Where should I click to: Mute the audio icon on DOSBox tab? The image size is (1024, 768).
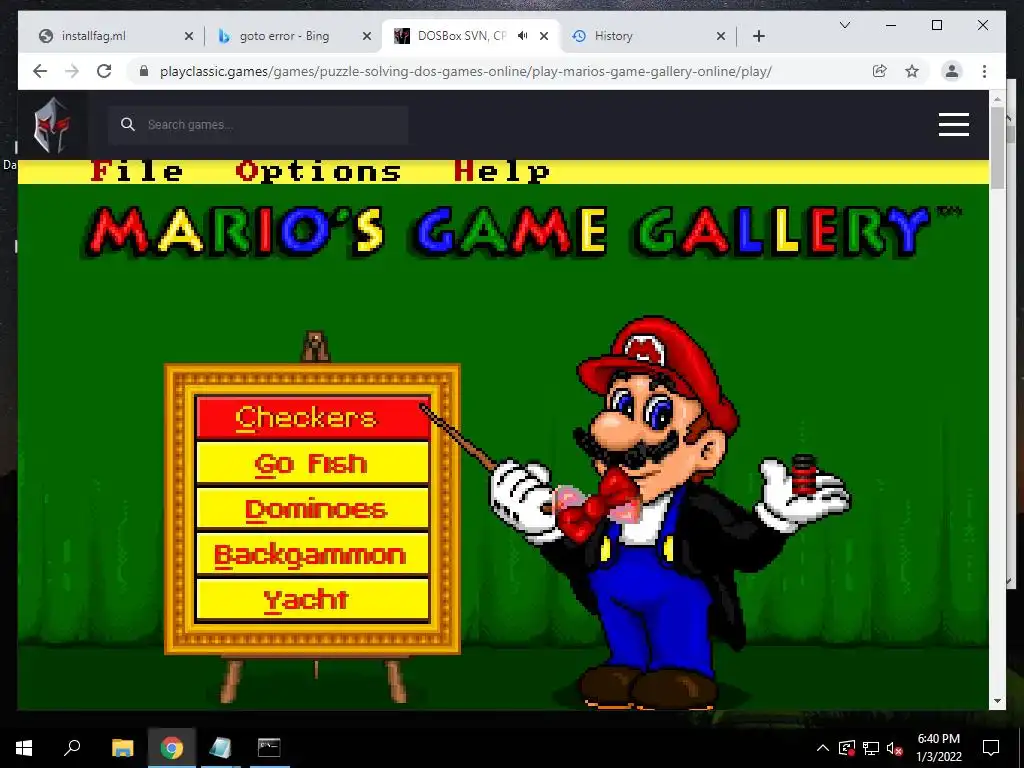click(522, 36)
